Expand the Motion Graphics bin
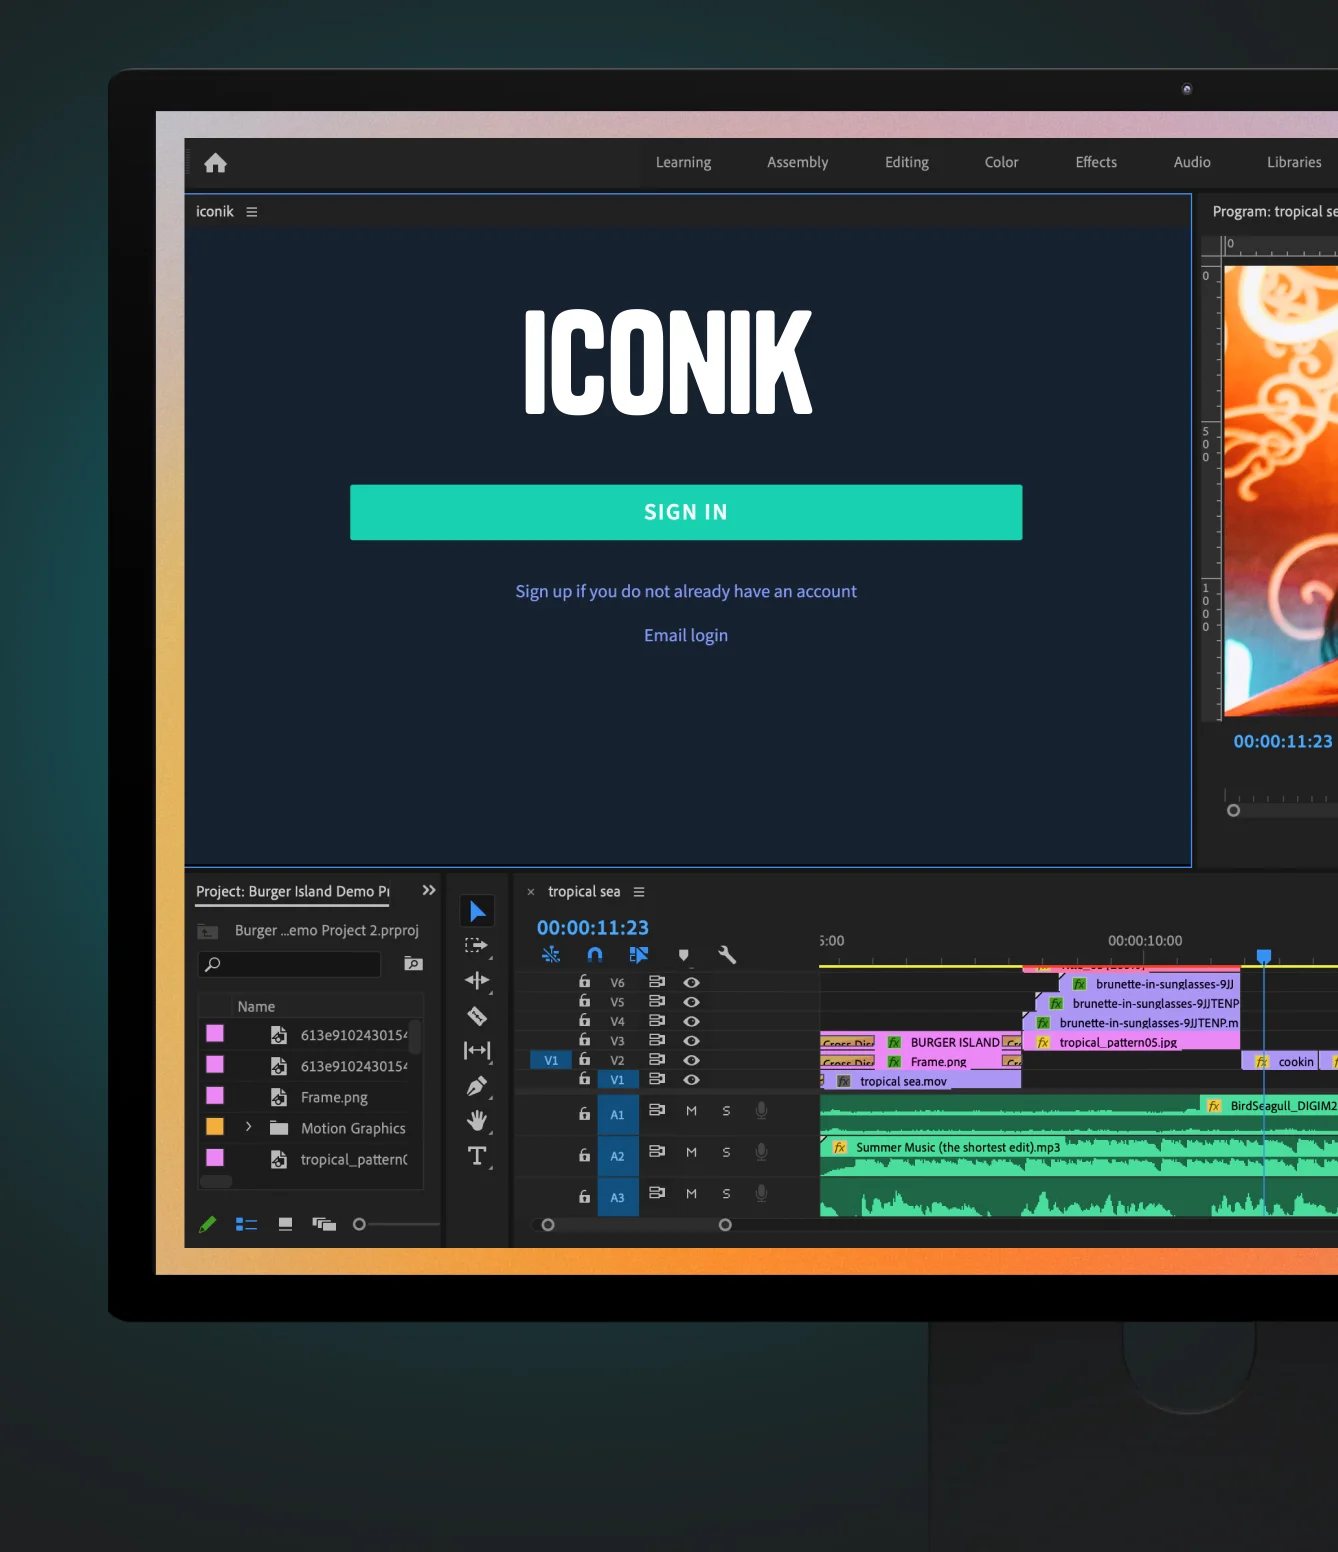 (x=248, y=1127)
